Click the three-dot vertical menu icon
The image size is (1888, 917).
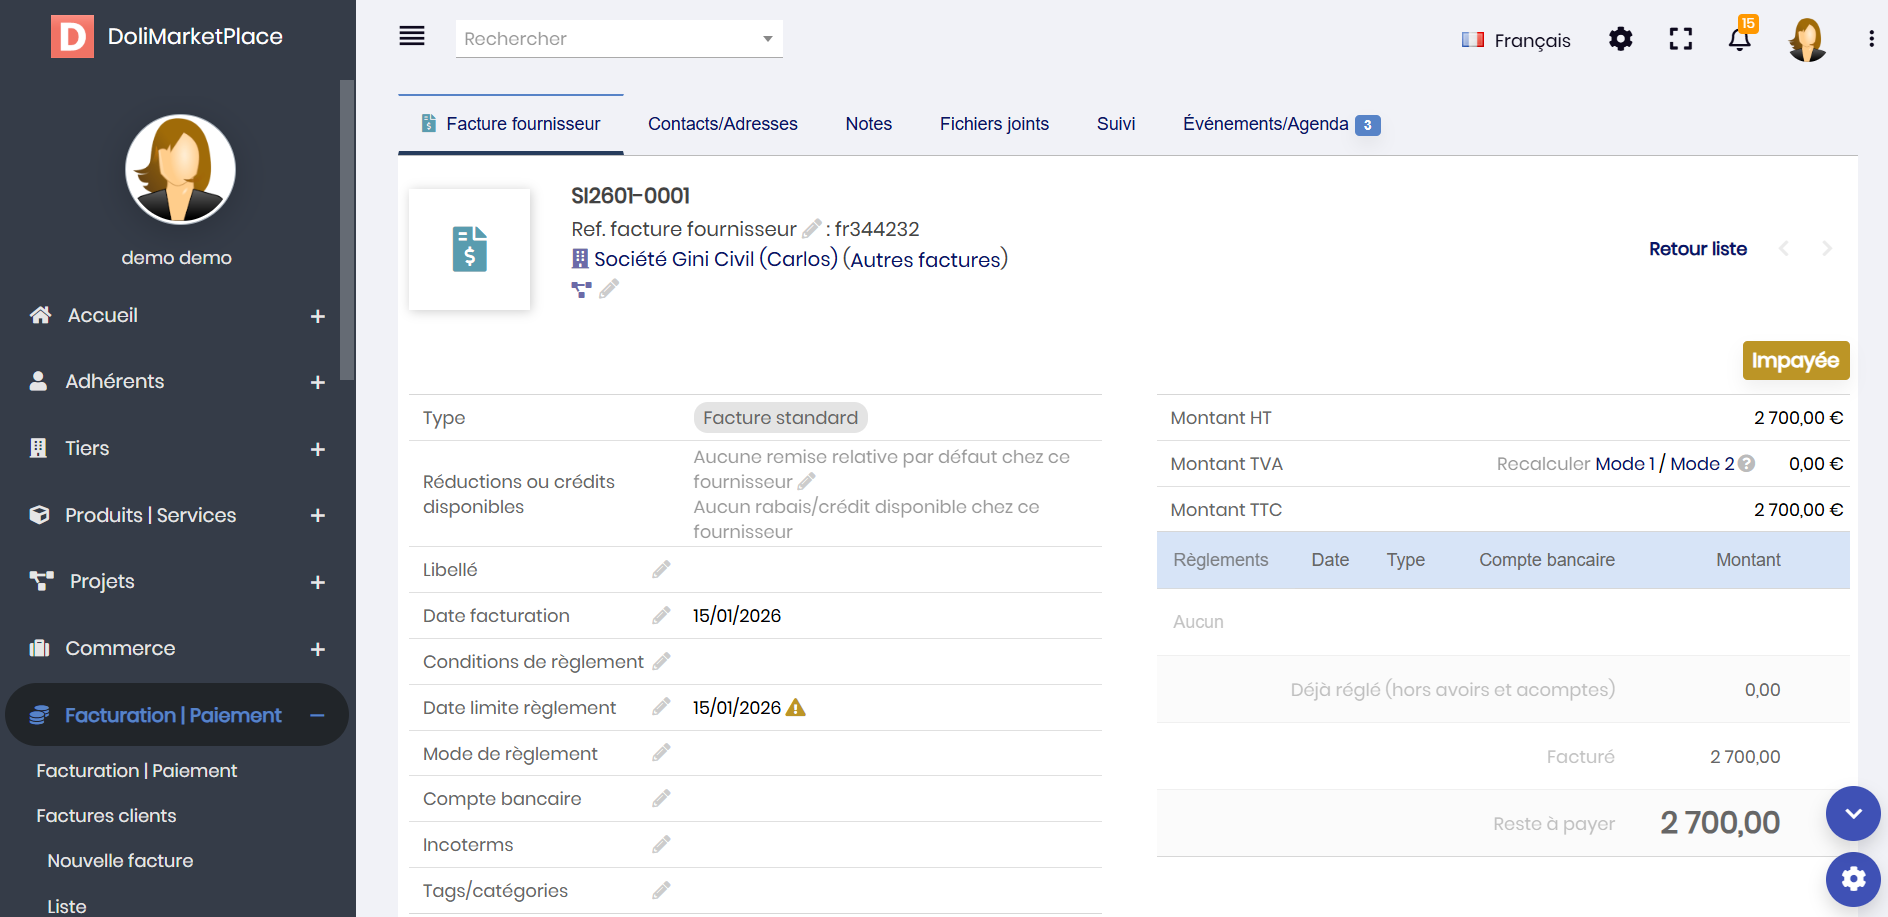tap(1871, 39)
